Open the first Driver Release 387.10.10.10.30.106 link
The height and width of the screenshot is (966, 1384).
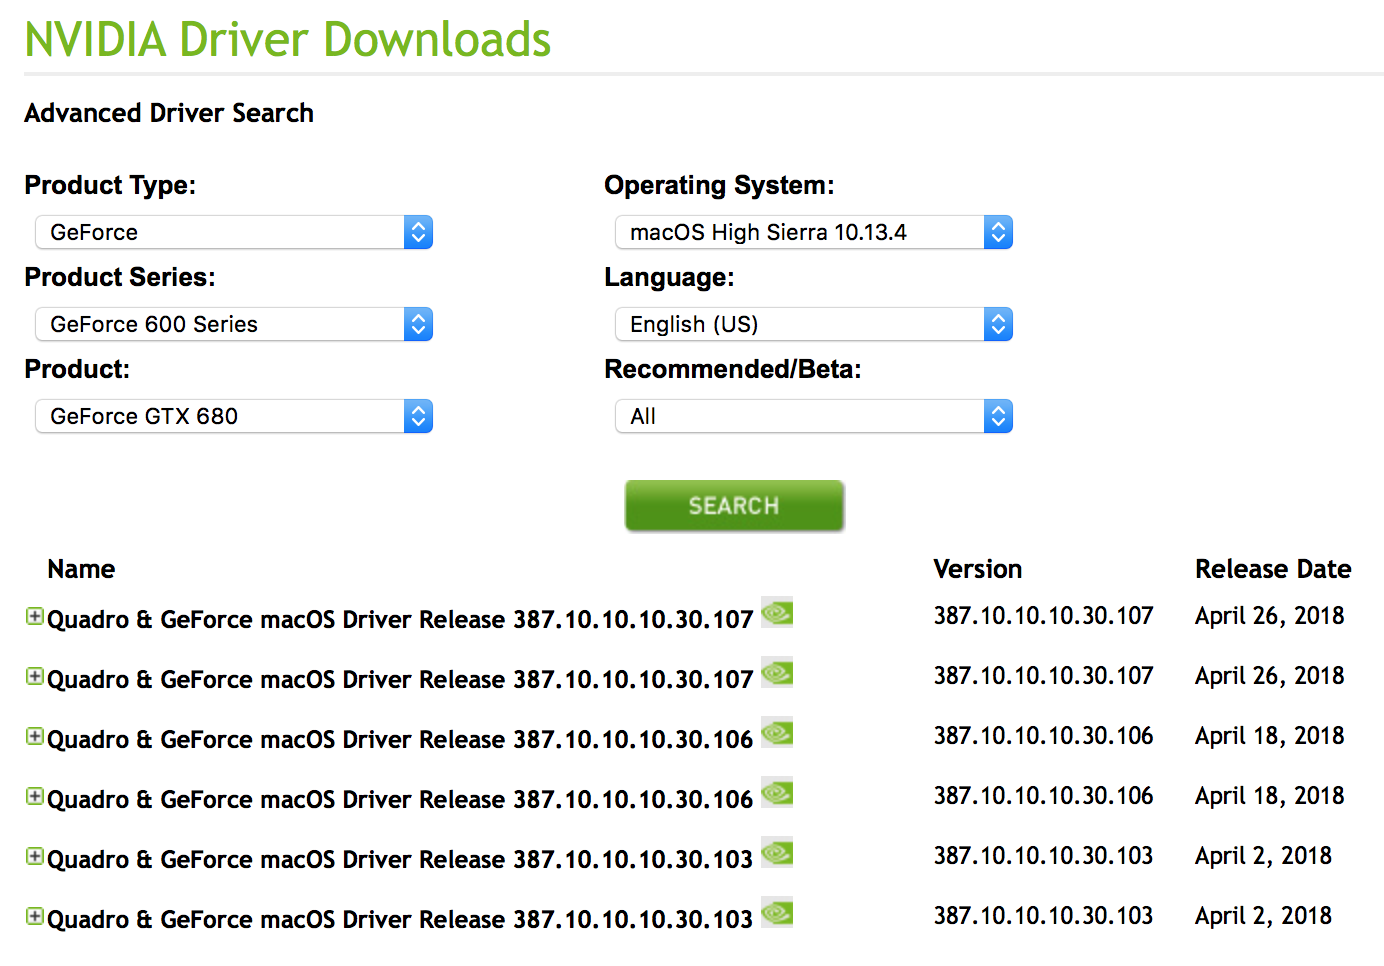point(400,740)
